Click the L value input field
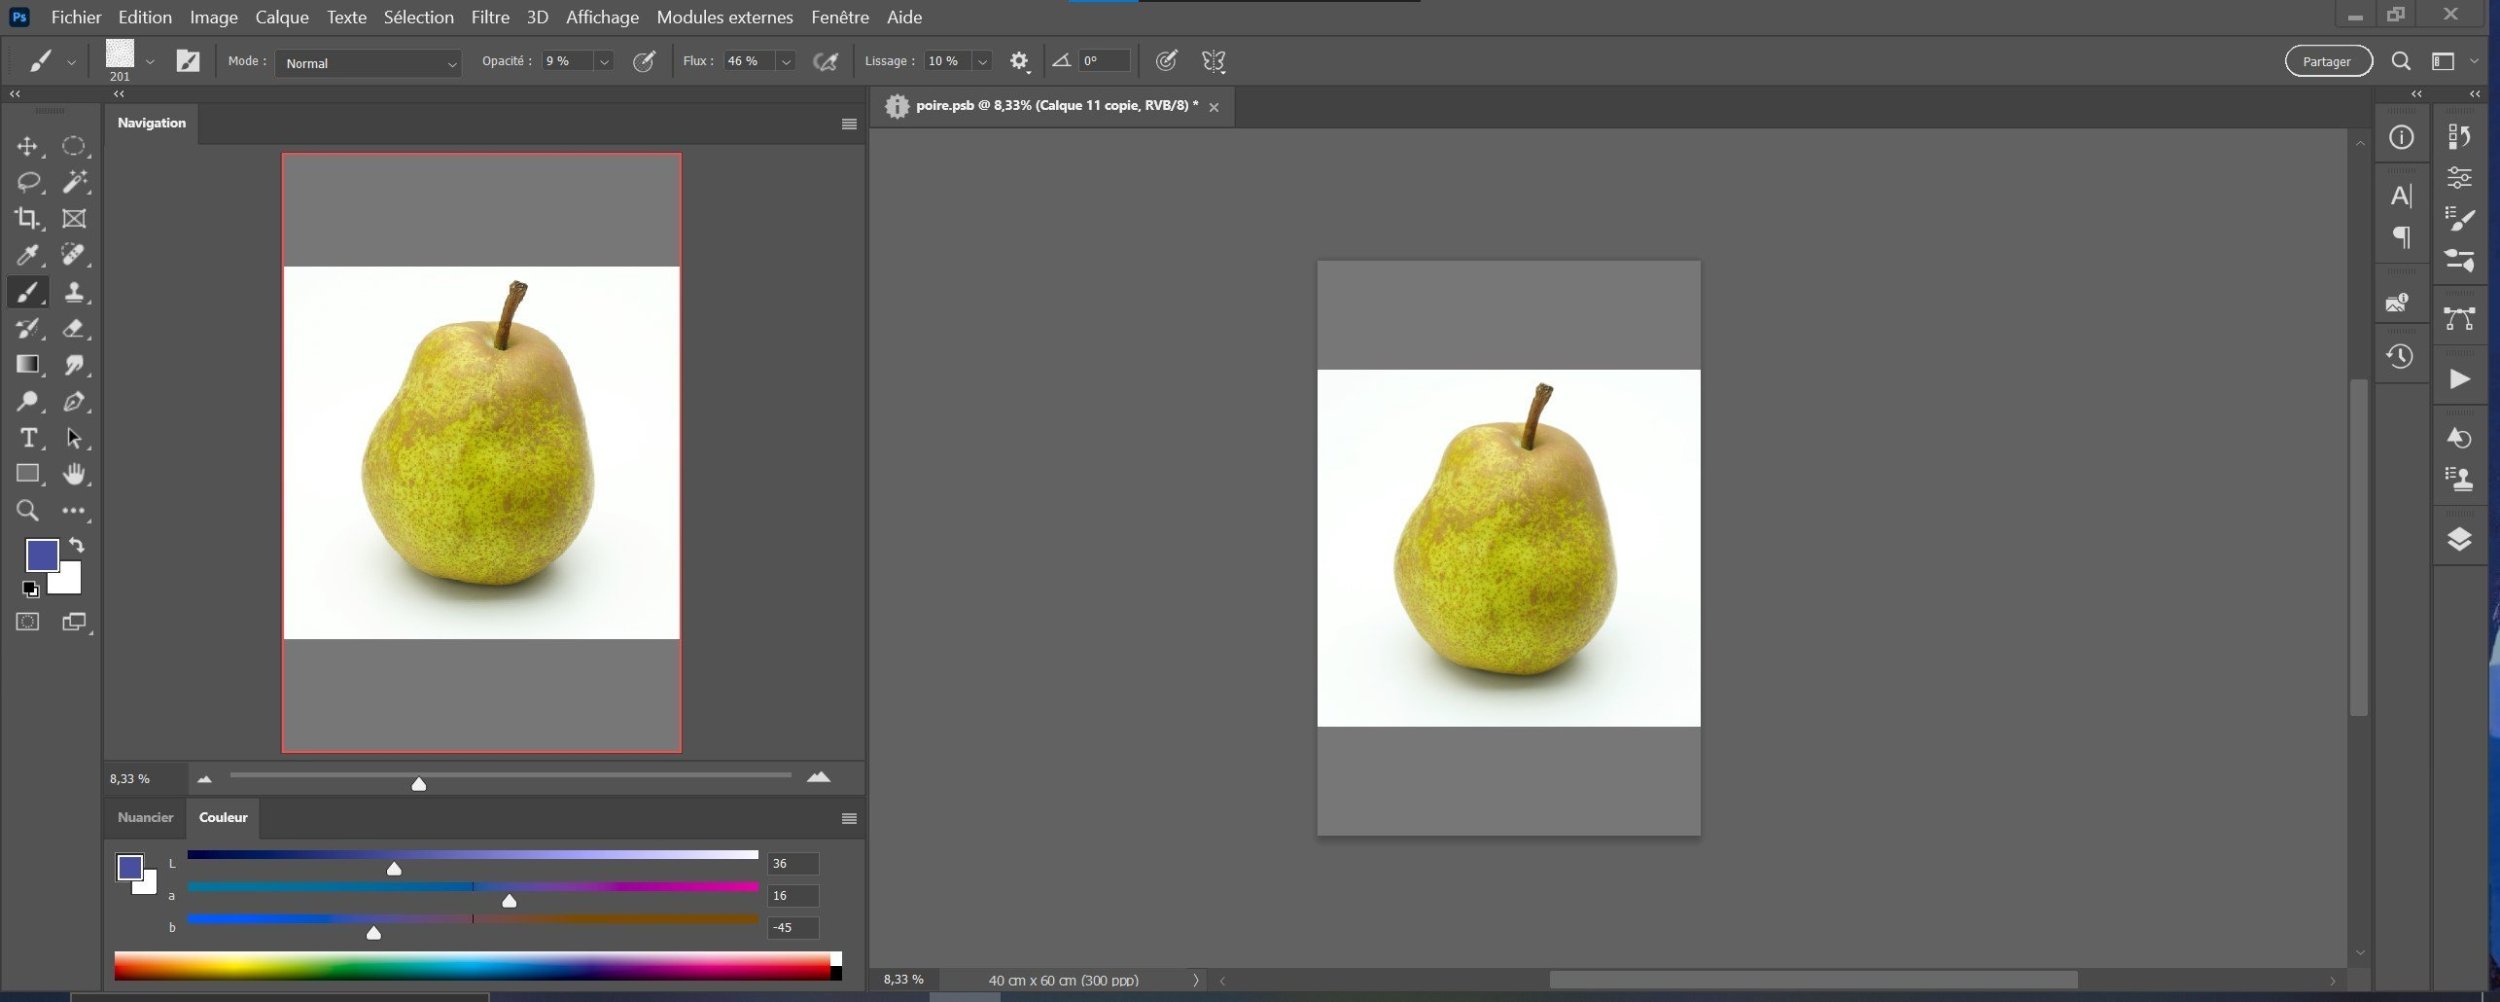This screenshot has width=2500, height=1002. pyautogui.click(x=792, y=863)
